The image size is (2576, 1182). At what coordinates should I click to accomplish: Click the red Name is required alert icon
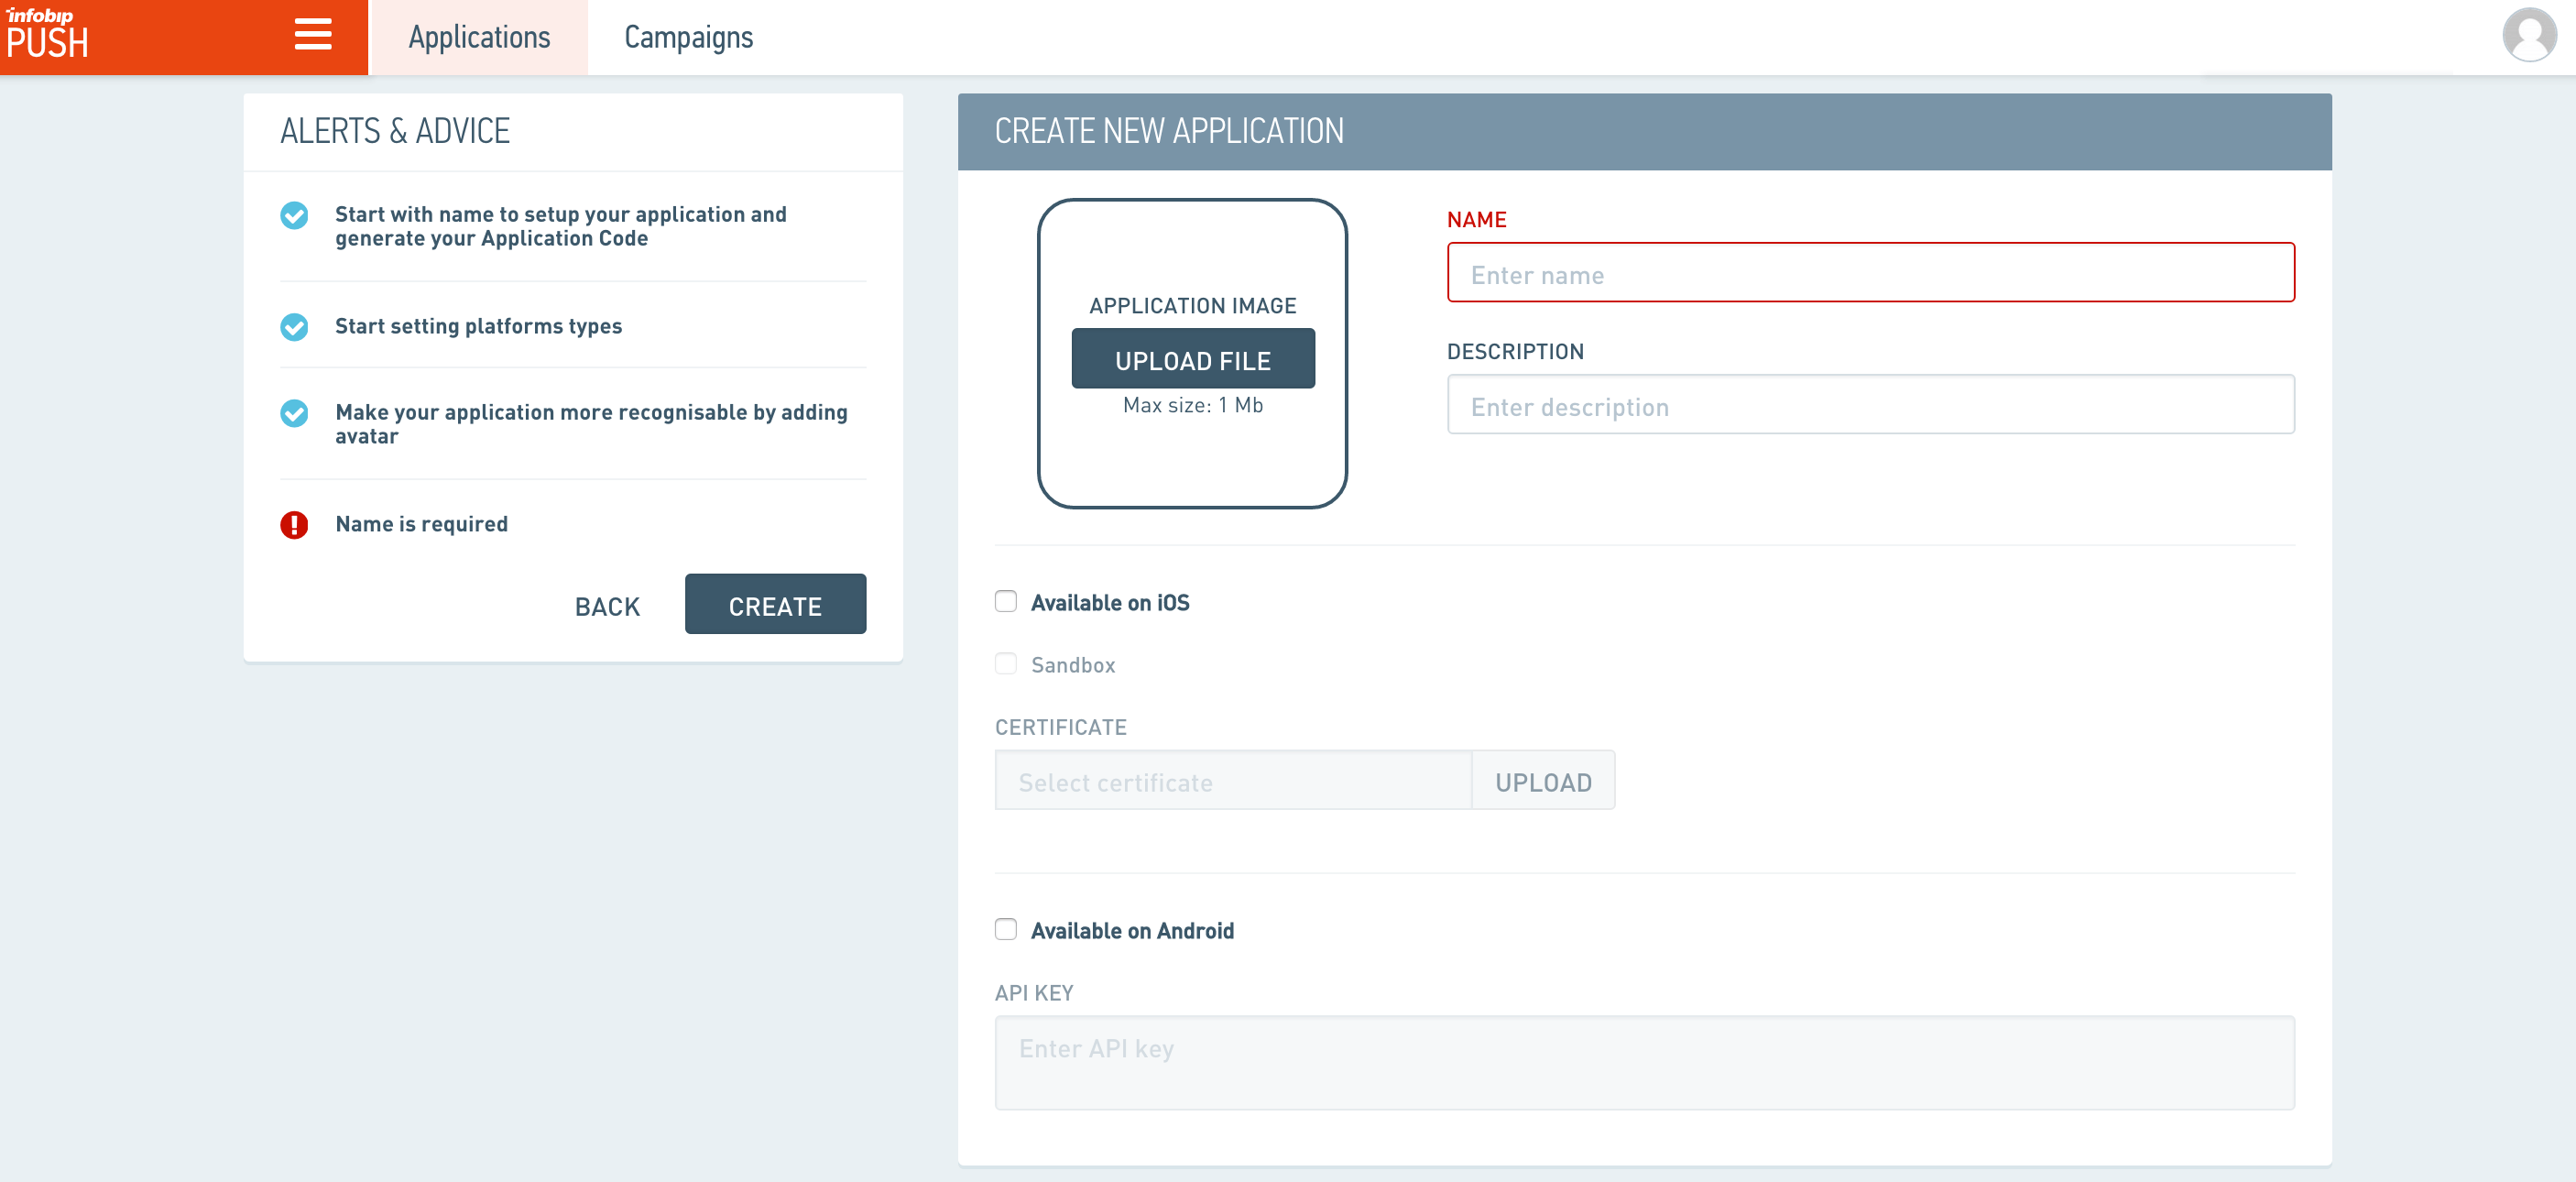point(294,524)
